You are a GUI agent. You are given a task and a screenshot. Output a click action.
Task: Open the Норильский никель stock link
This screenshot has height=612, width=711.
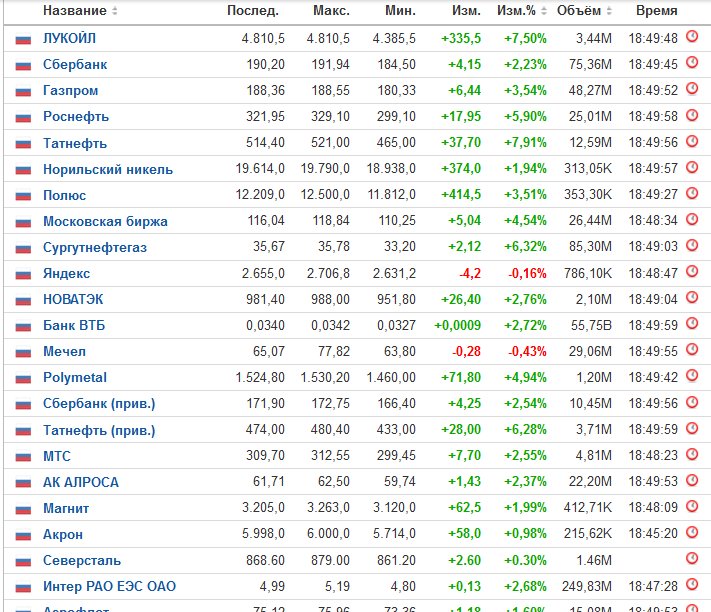(x=108, y=169)
